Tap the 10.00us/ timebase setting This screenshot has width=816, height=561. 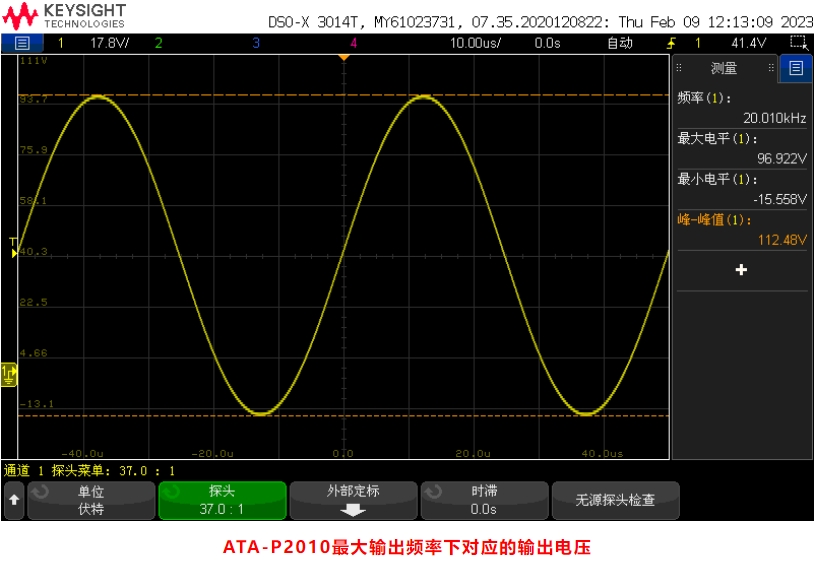[475, 43]
